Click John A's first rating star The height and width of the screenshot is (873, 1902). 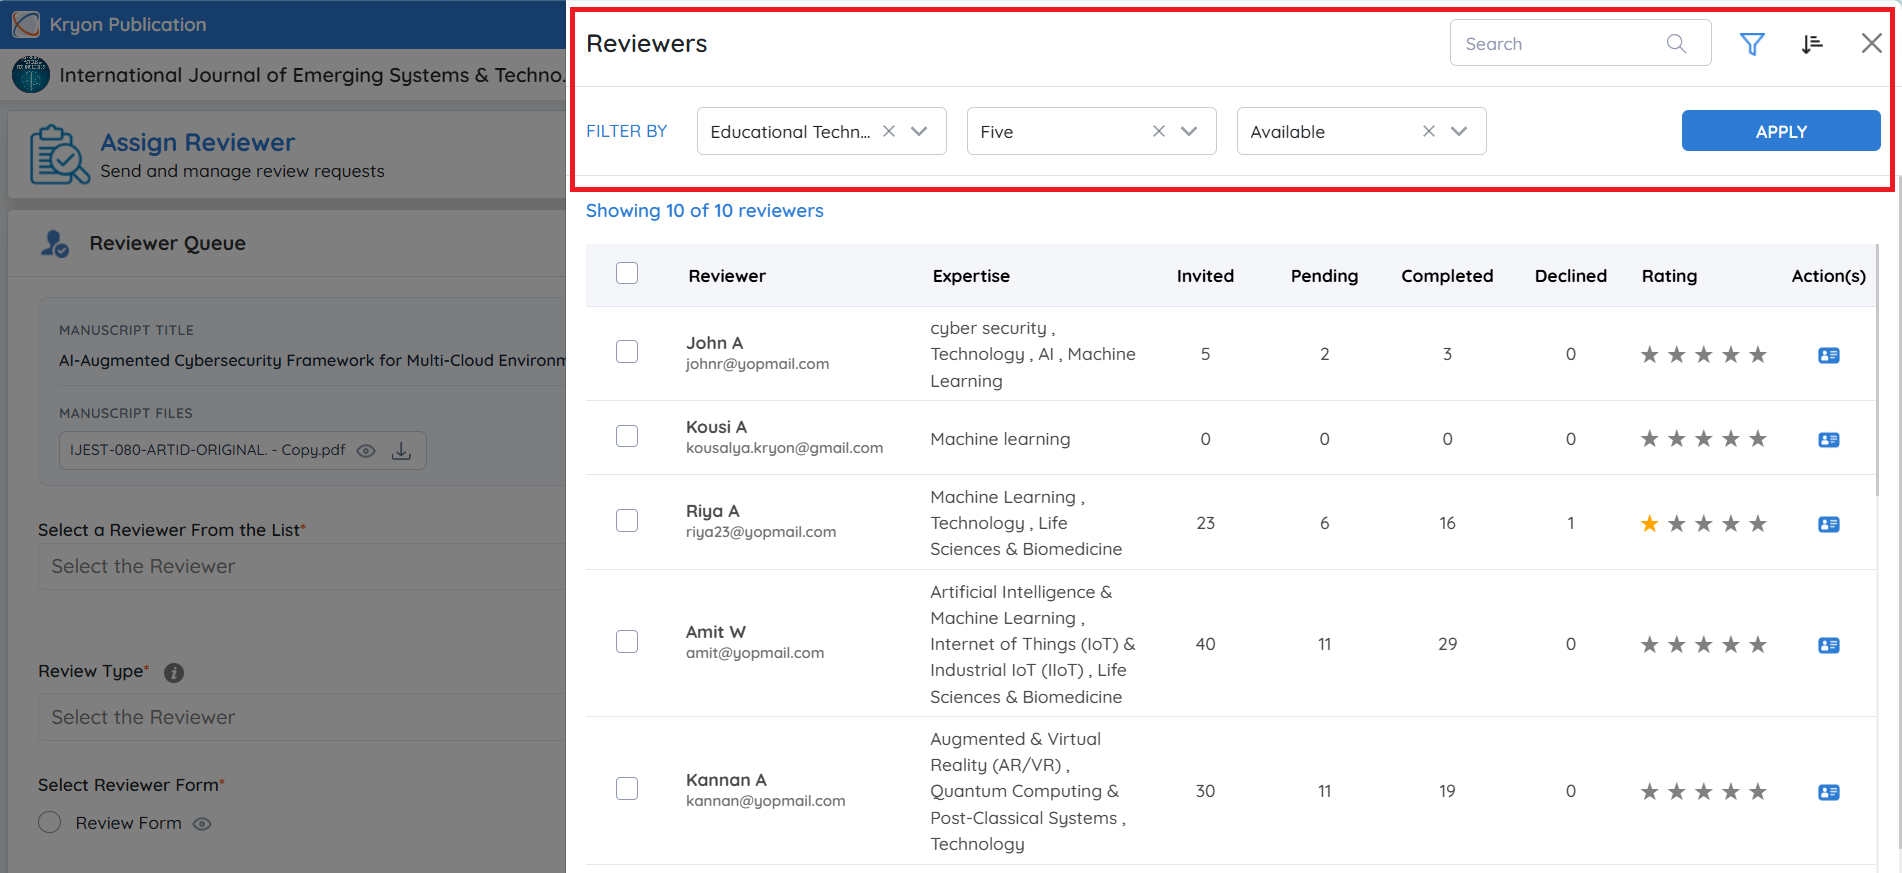tap(1649, 355)
